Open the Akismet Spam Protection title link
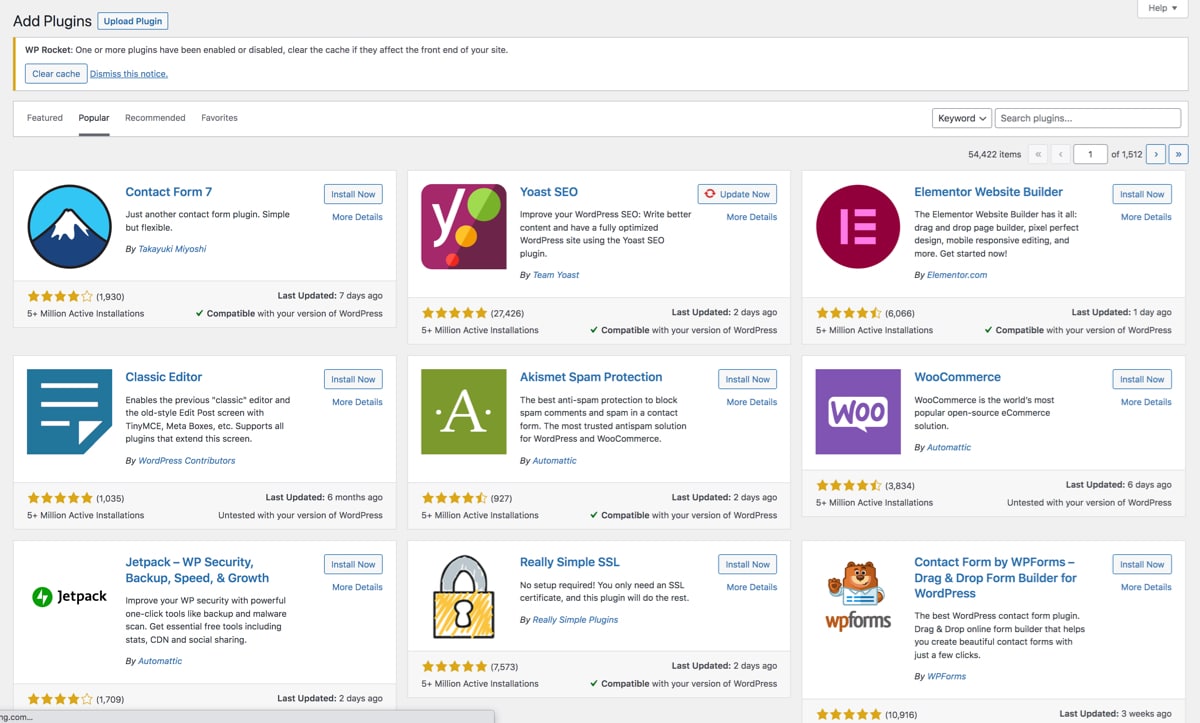This screenshot has width=1200, height=723. click(591, 377)
